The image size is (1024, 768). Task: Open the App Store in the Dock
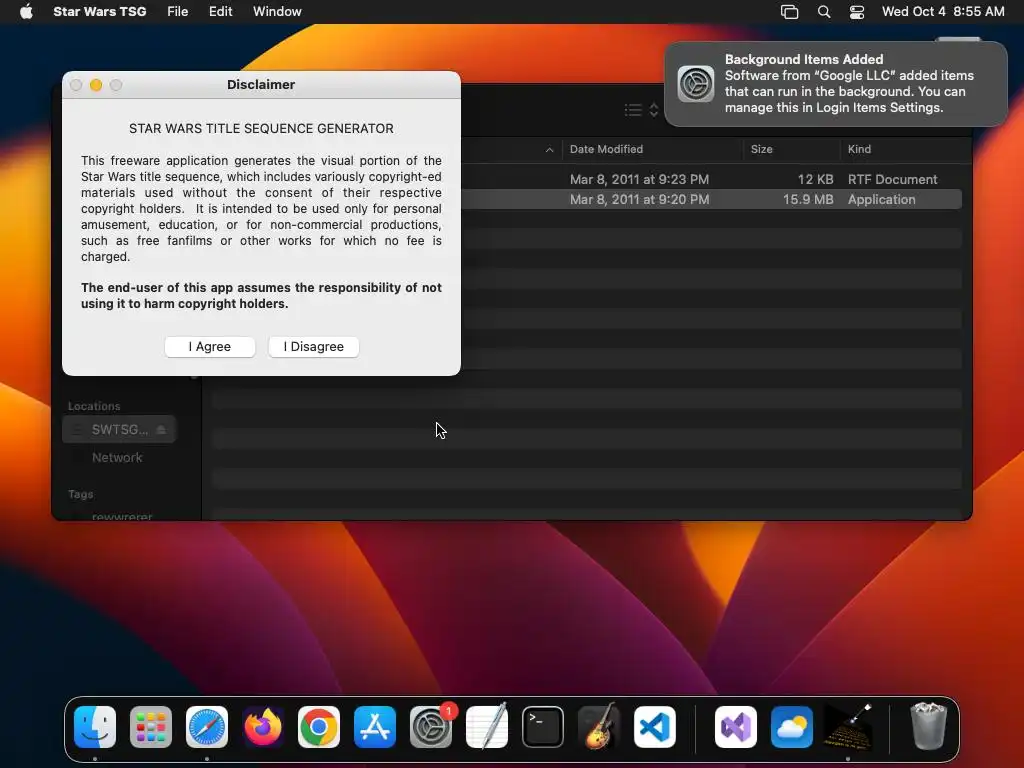pos(375,727)
